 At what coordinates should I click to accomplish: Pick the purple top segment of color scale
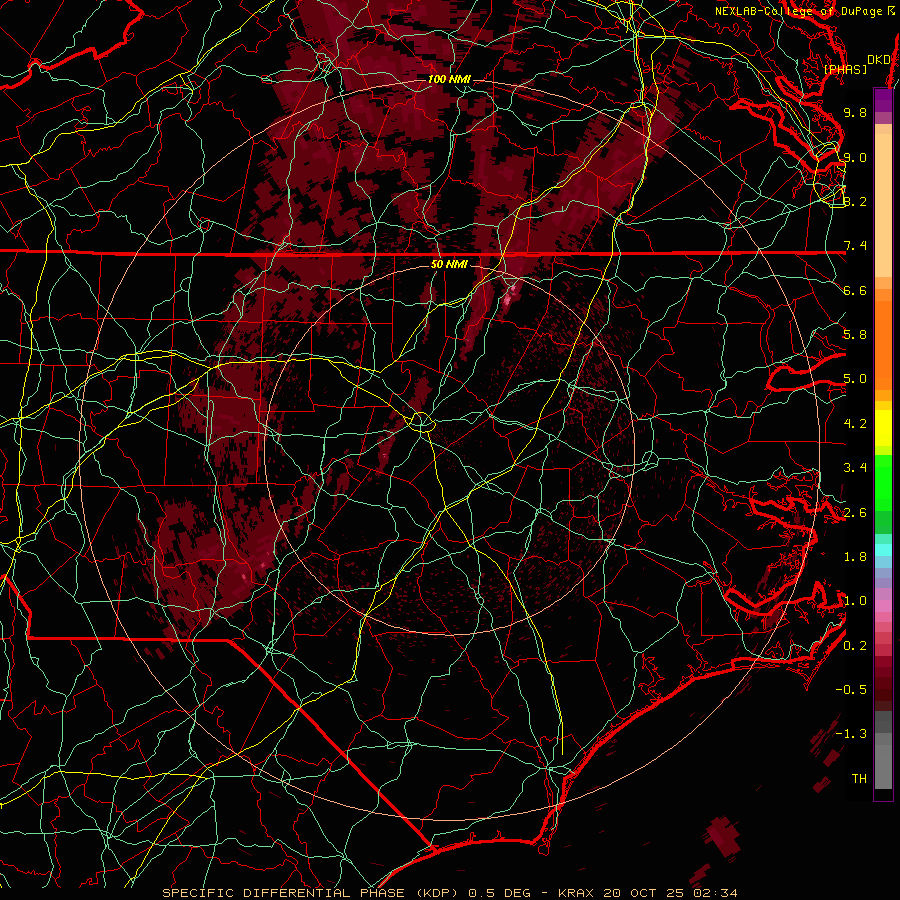coord(883,100)
